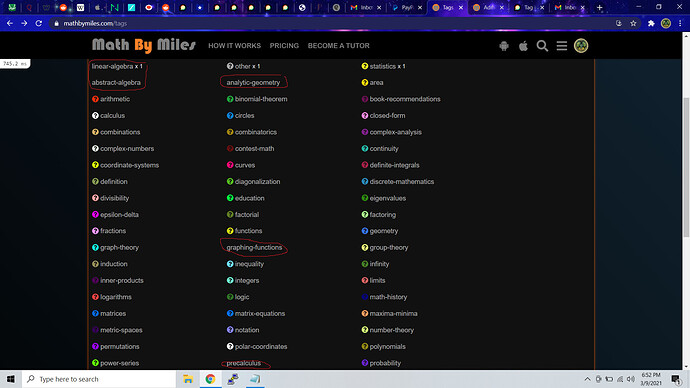Open the user avatar in site header

[581, 46]
